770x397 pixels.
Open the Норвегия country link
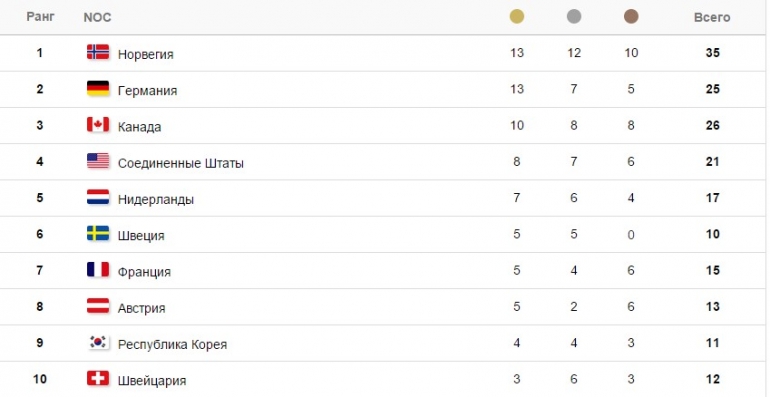[146, 54]
